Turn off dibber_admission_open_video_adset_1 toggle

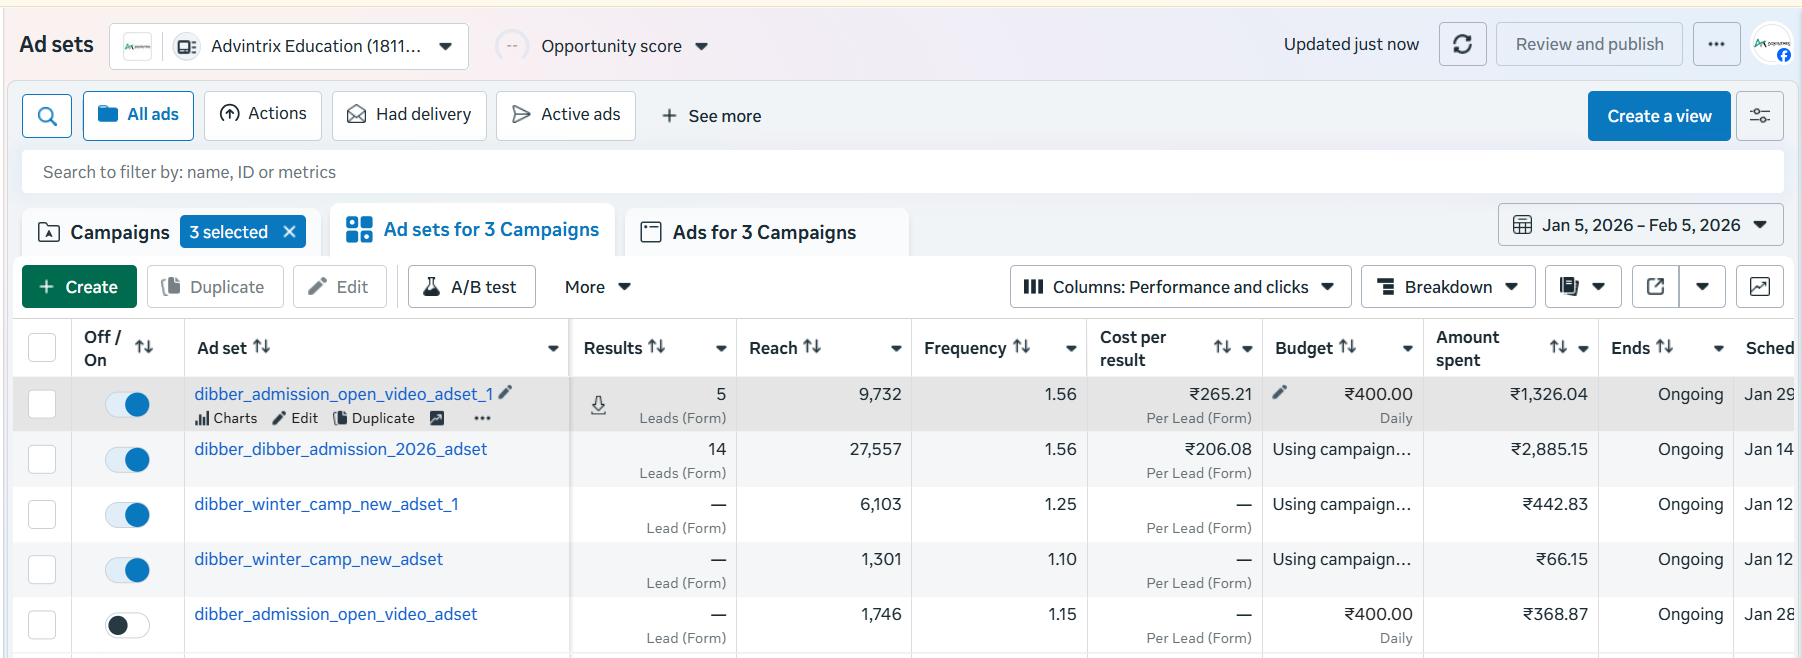[128, 404]
